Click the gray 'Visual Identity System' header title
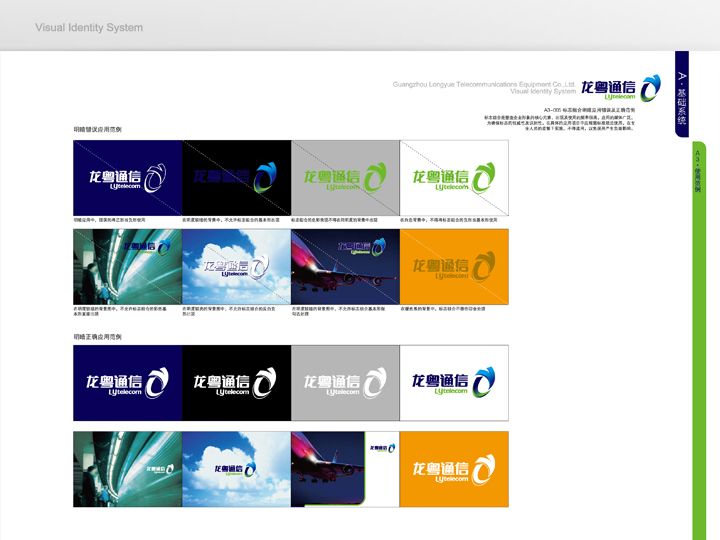The image size is (720, 540). coord(89,28)
